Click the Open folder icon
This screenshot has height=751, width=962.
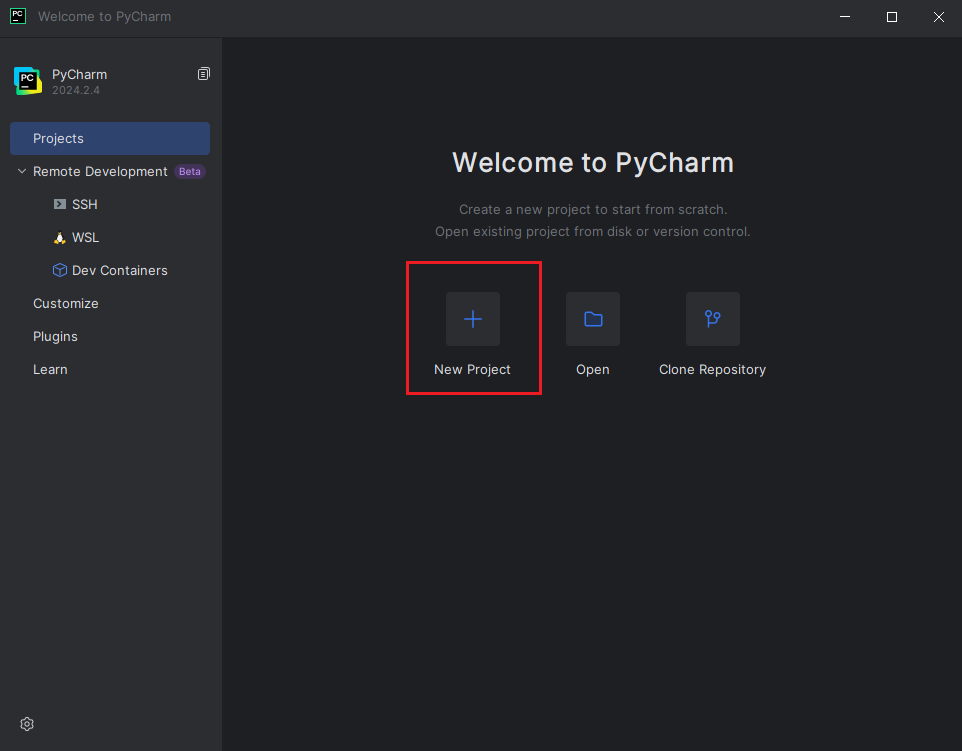click(x=593, y=319)
